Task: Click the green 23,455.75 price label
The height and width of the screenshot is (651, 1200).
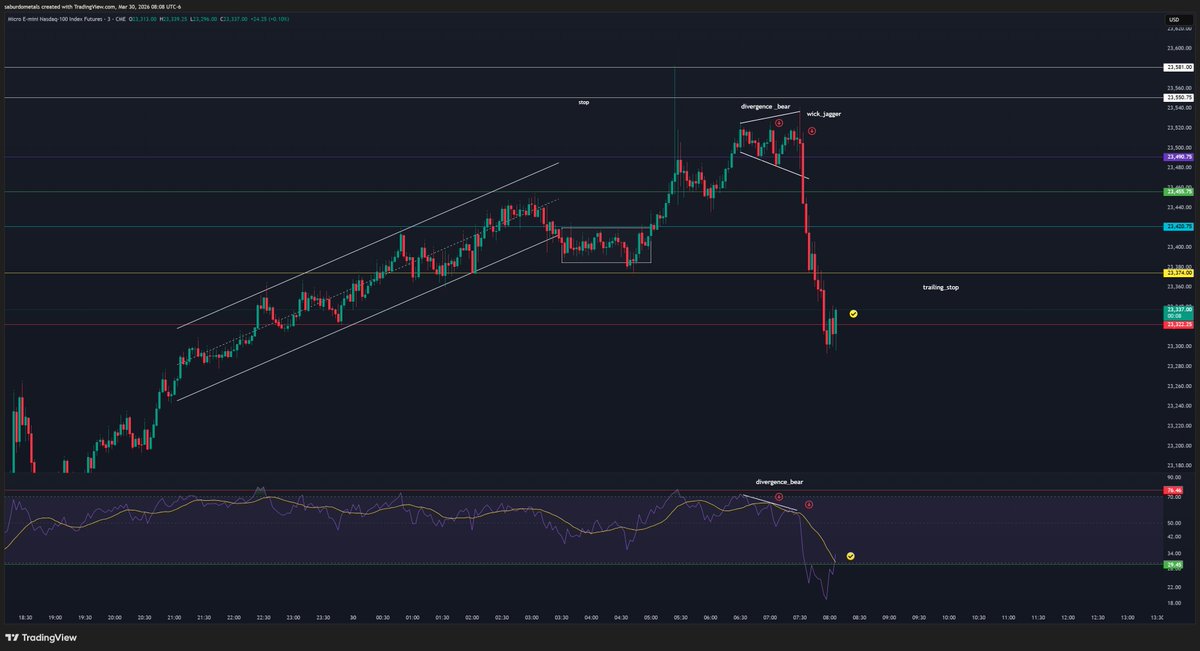Action: click(1179, 191)
